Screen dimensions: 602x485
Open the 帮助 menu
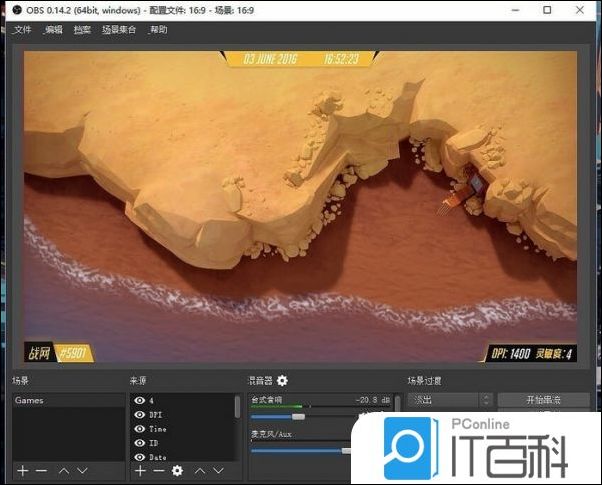tap(158, 30)
